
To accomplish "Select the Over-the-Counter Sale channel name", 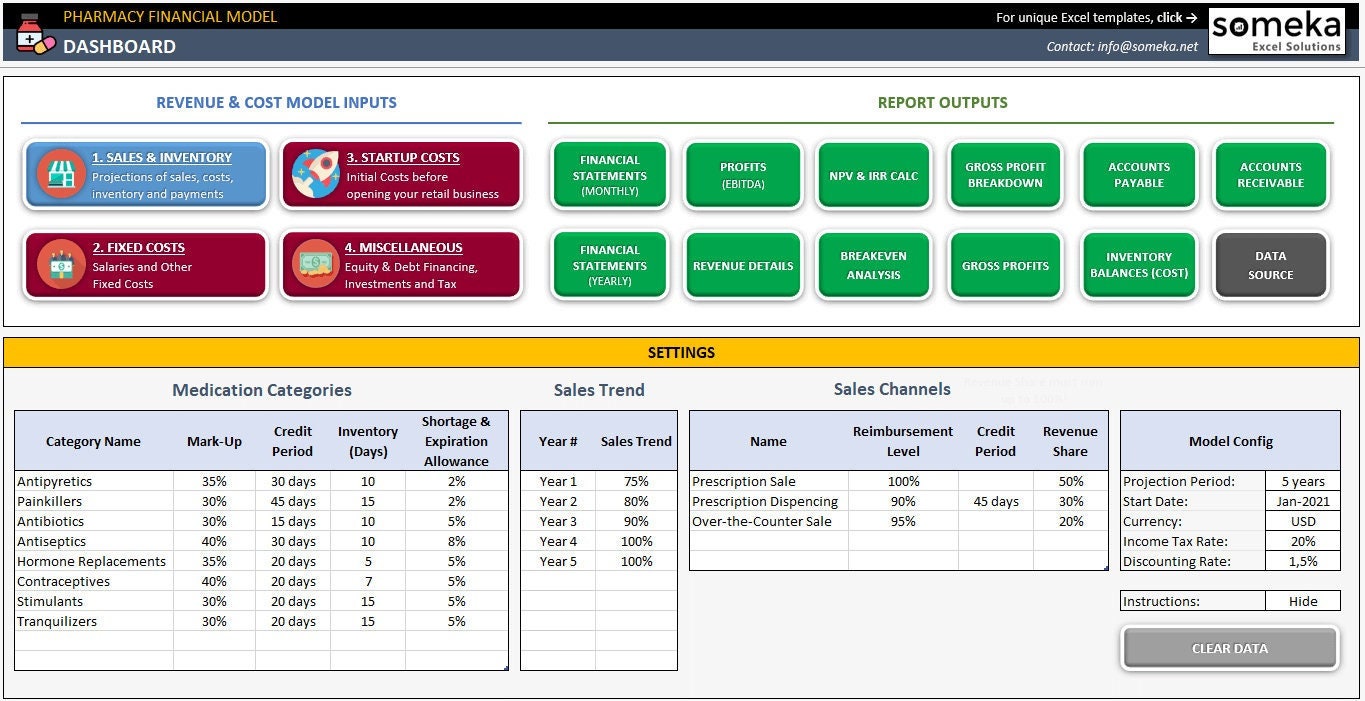I will [769, 521].
